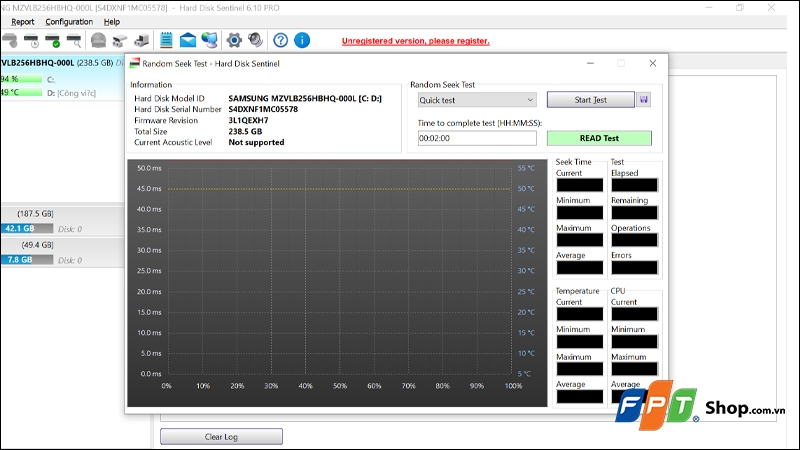Click the green READ Test button

[x=599, y=138]
